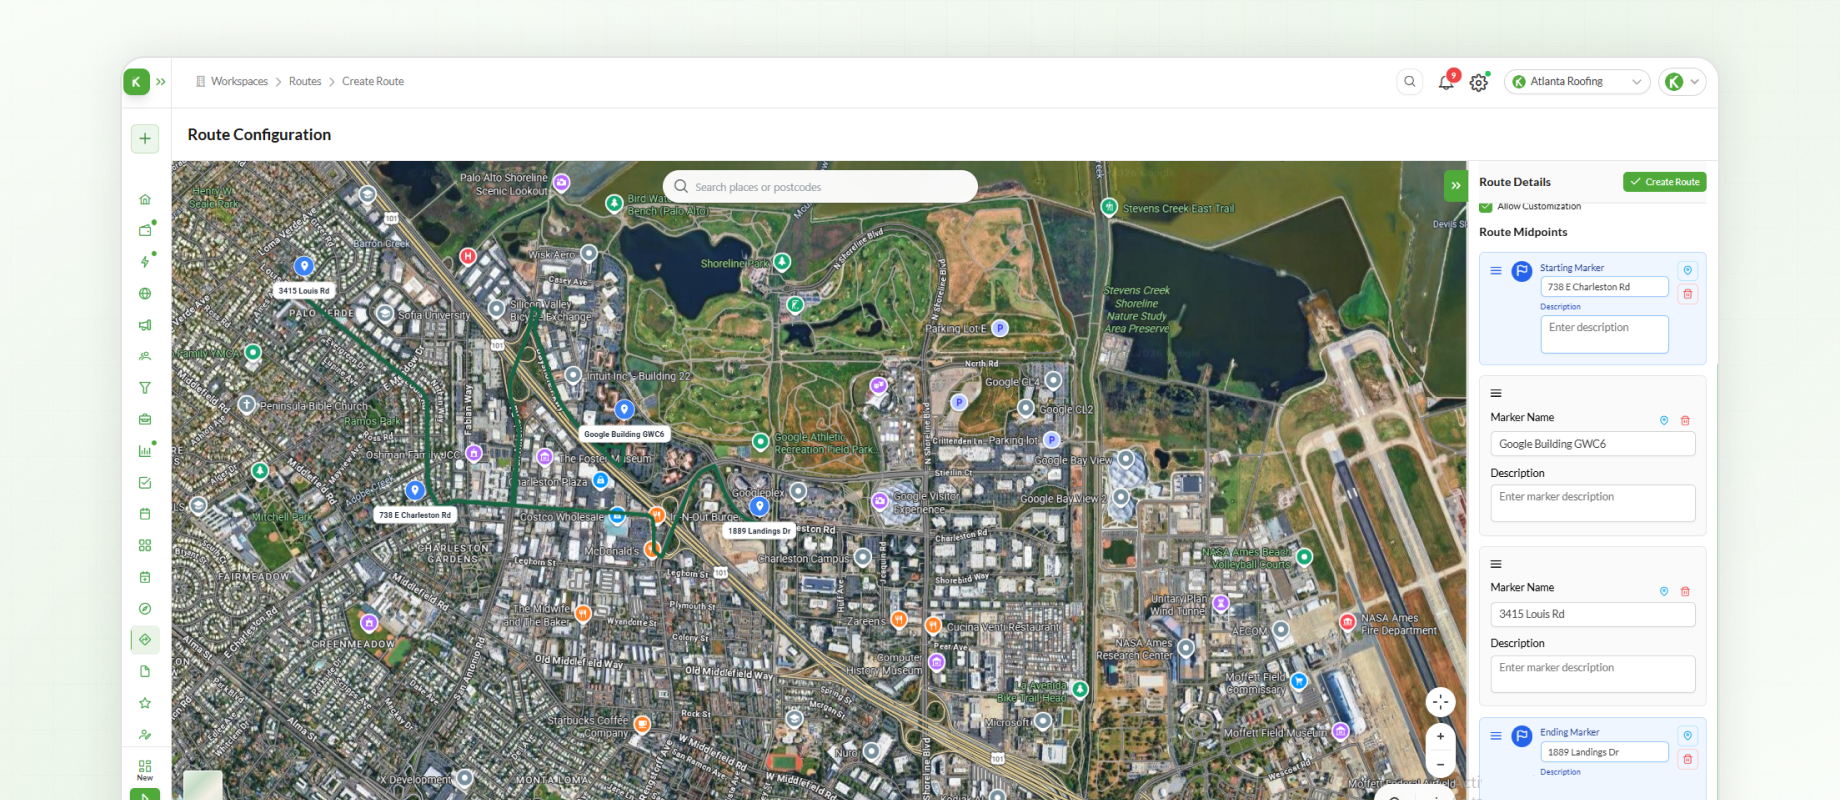Click the New apps icon in the sidebar
1840x800 pixels.
[x=145, y=769]
